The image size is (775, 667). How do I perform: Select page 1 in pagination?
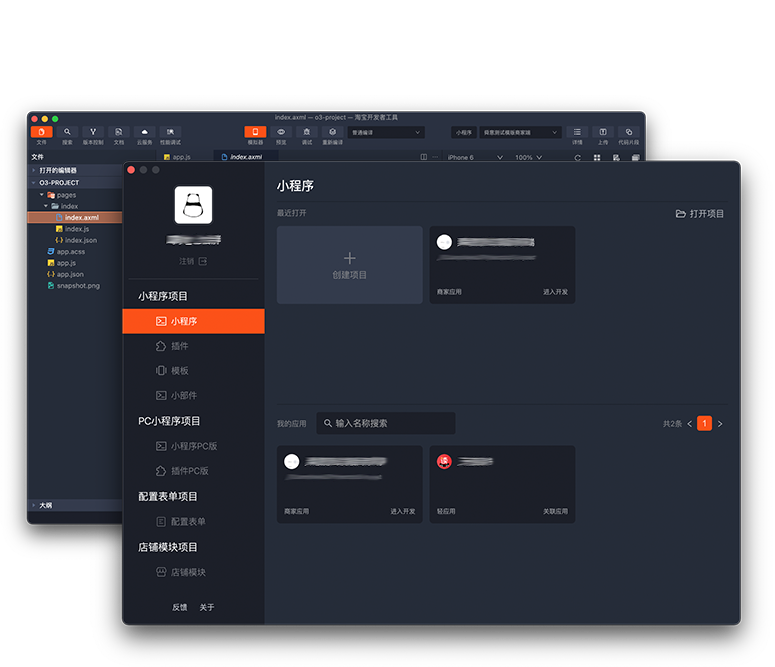pos(704,423)
